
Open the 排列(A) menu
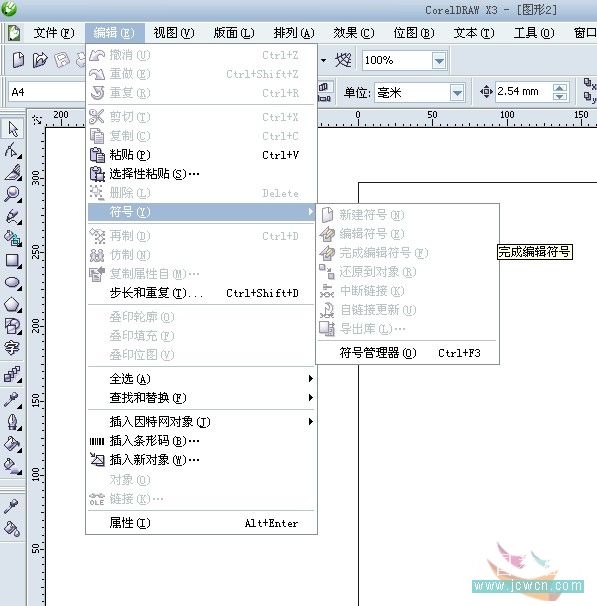[294, 33]
